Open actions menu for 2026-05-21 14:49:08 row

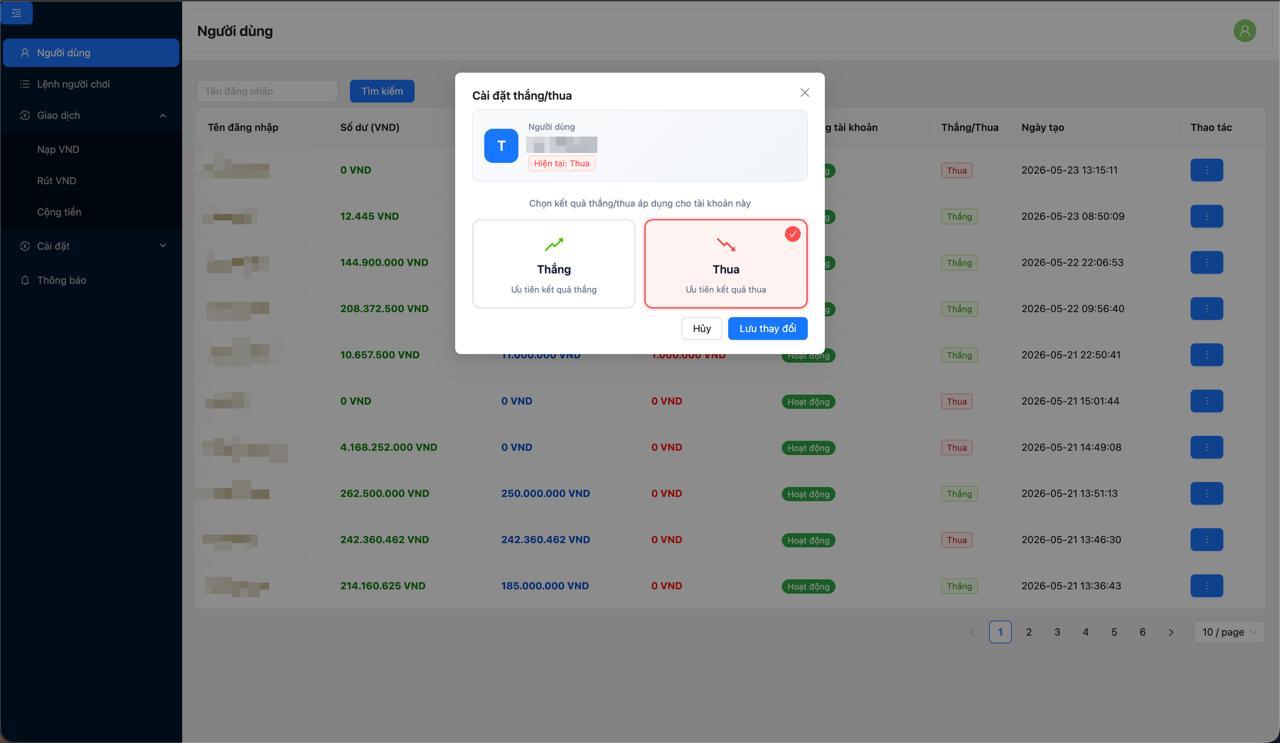tap(1206, 447)
